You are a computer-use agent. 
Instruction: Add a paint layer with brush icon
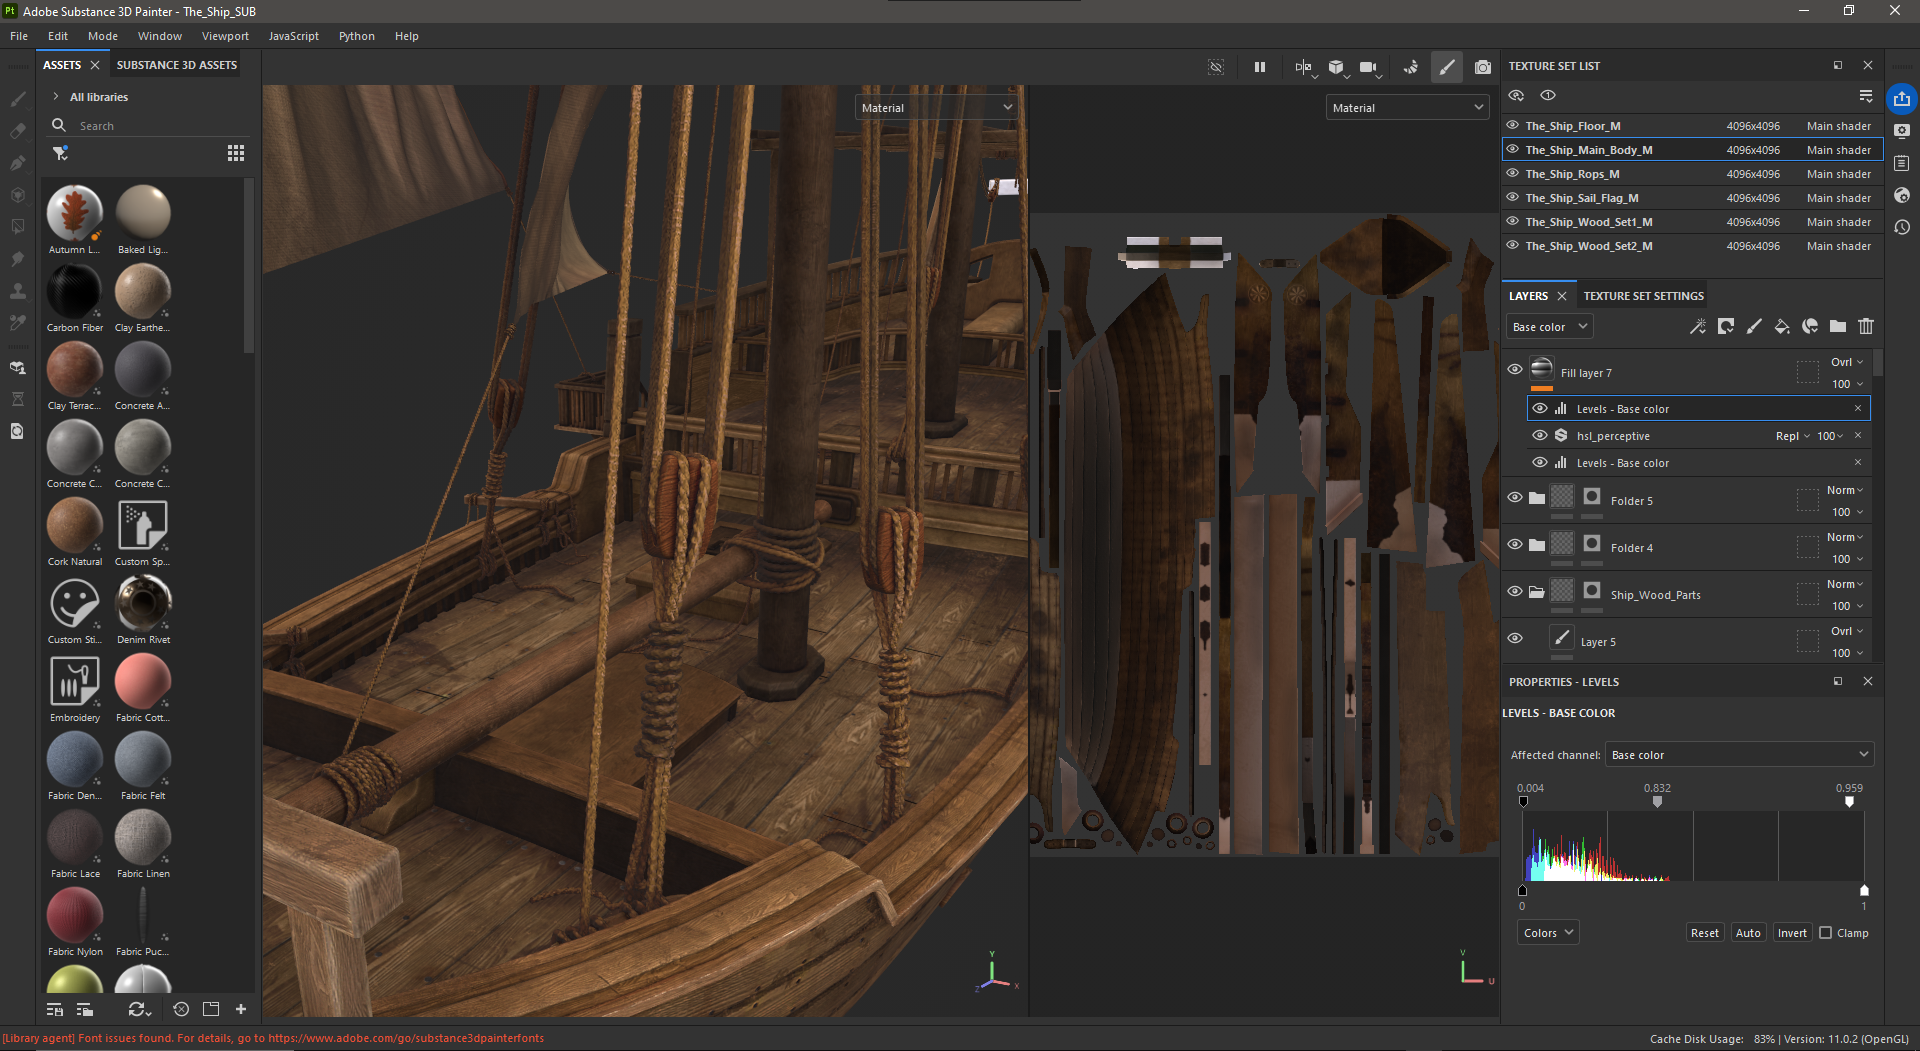pyautogui.click(x=1754, y=327)
